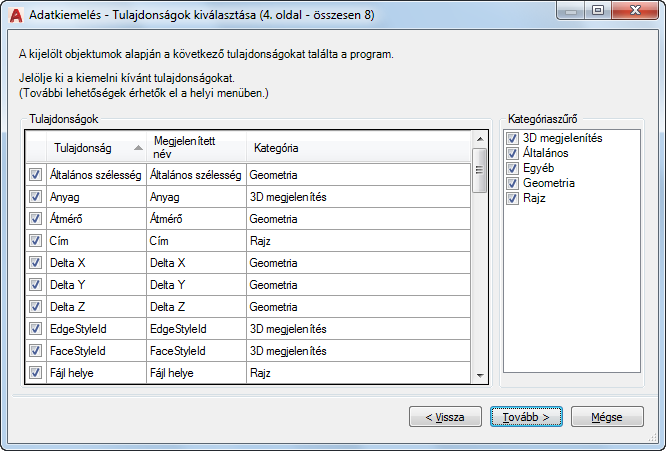
Task: Disable the 3D megjelenítés category filter
Action: click(513, 138)
